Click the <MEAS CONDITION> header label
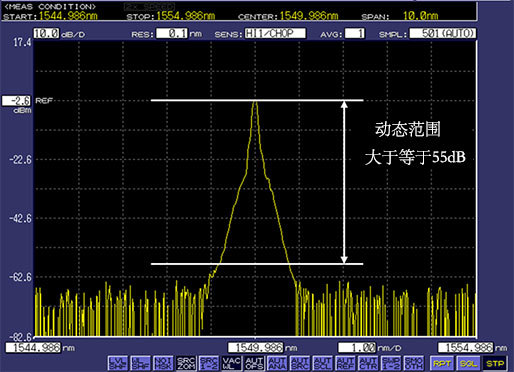The image size is (514, 372). pyautogui.click(x=50, y=6)
